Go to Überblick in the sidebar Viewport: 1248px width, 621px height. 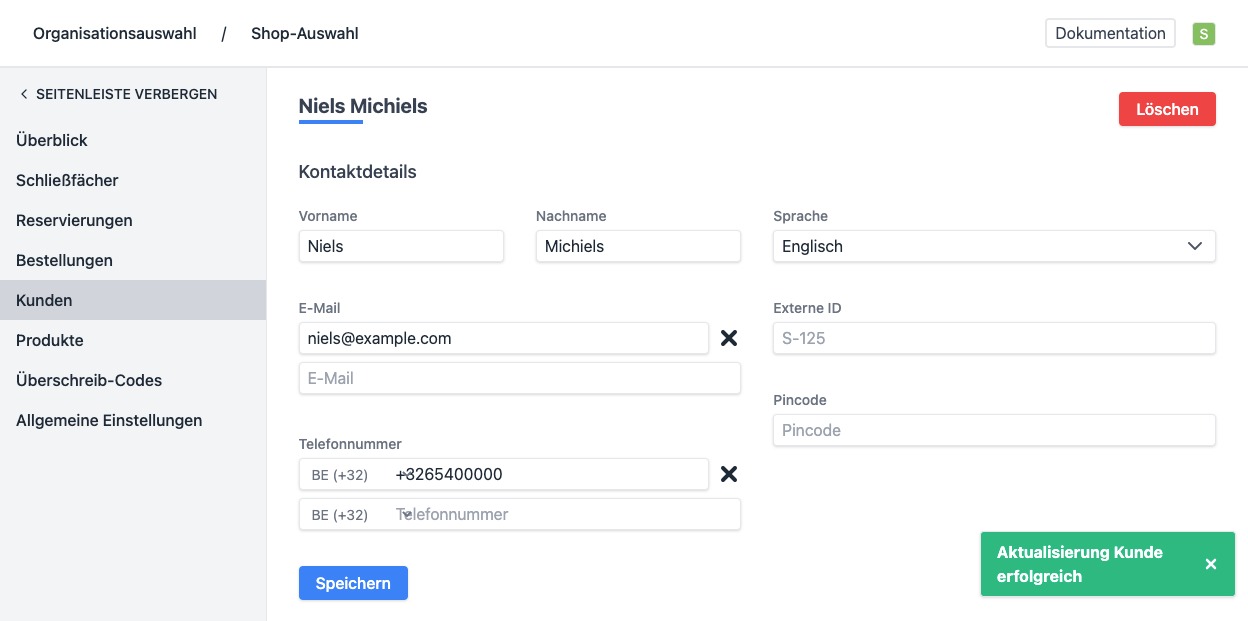coord(52,140)
